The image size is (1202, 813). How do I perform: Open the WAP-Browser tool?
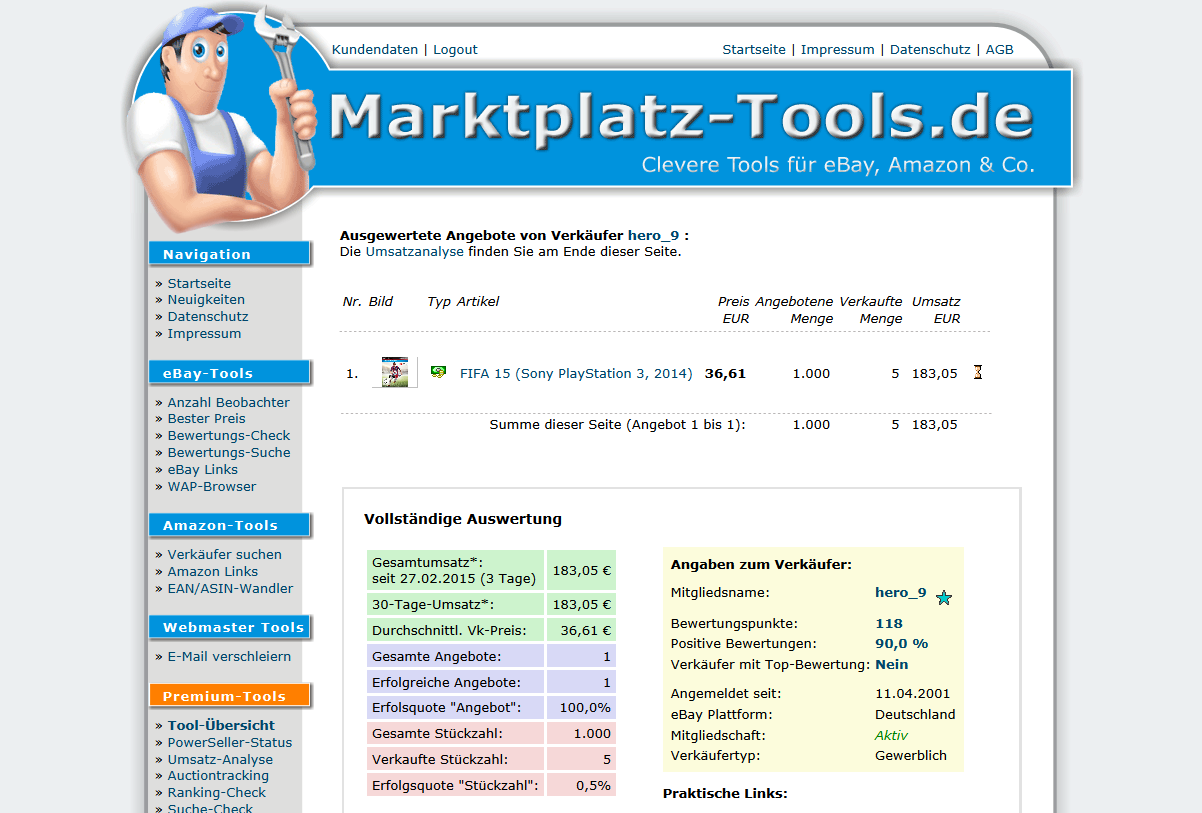[212, 487]
